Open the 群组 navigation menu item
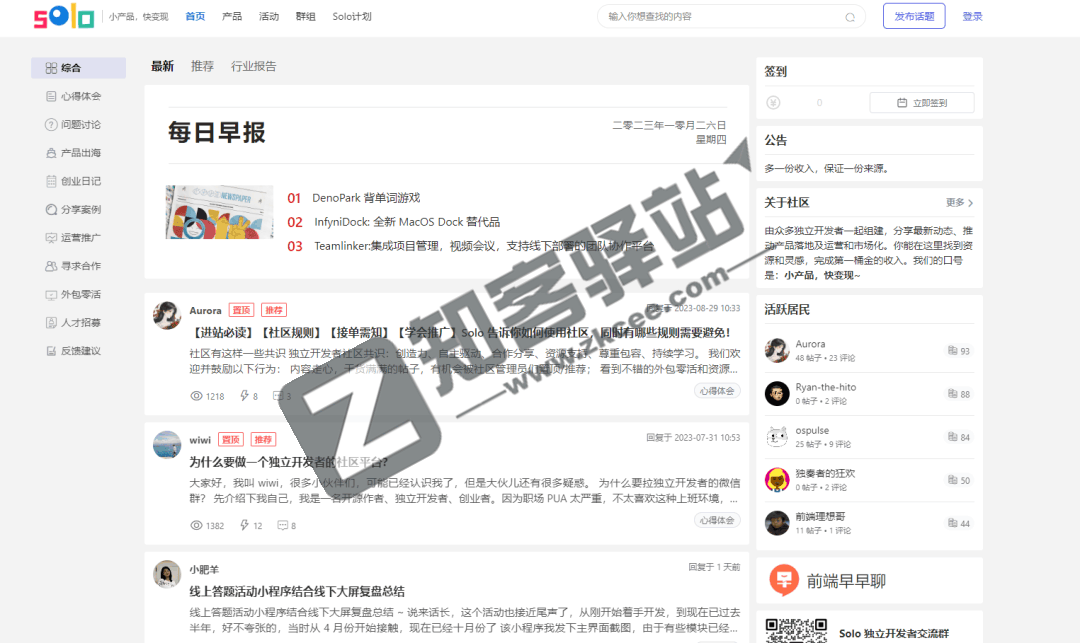The height and width of the screenshot is (643, 1080). tap(305, 17)
